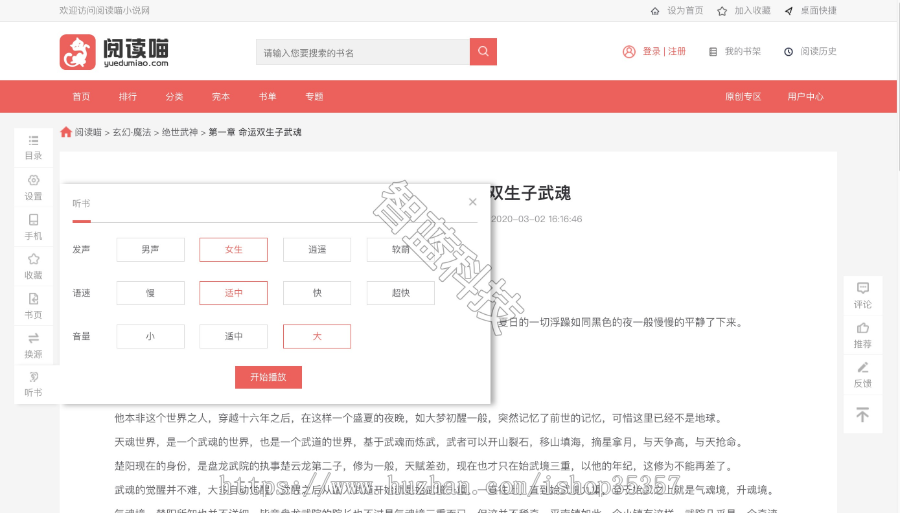This screenshot has height=513, width=900.
Task: Set volume to 适中
Action: 234,336
